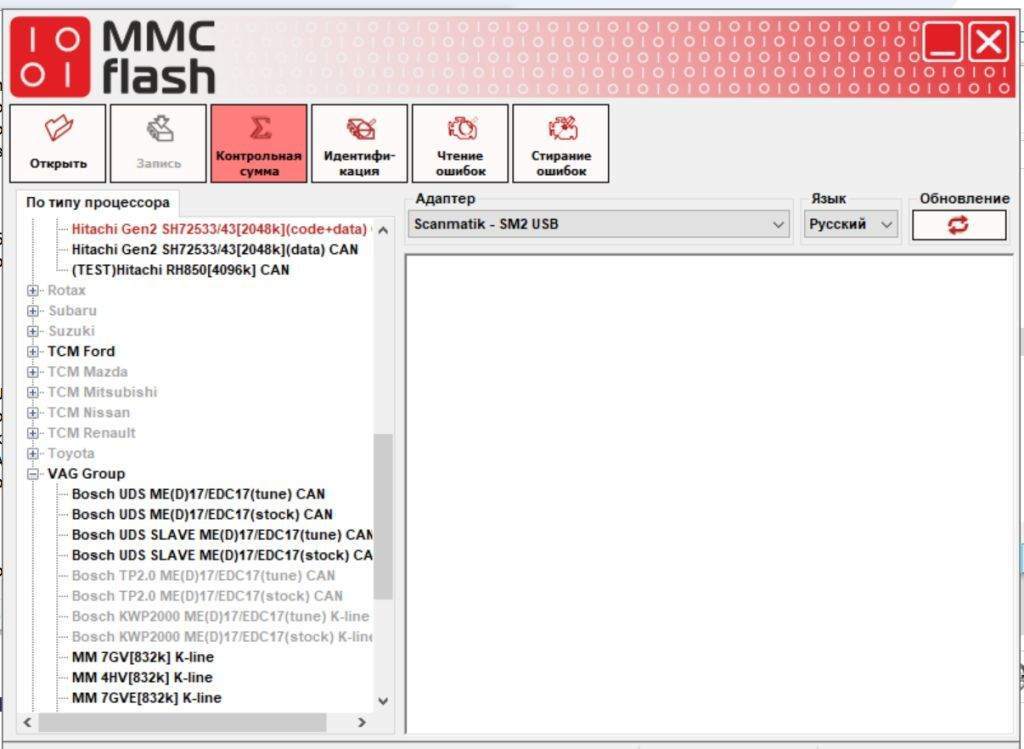Screen dimensions: 1024x749
Task: Click the tree's vertical scrollbar up arrow
Action: coord(383,230)
